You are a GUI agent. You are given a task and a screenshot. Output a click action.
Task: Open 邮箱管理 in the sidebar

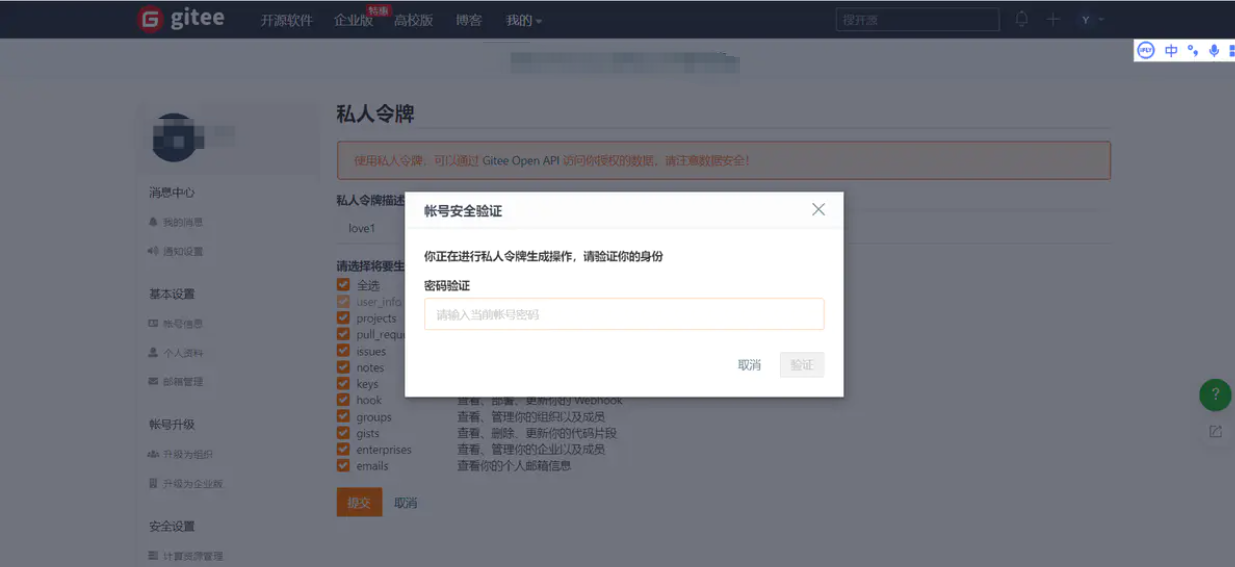click(x=176, y=382)
